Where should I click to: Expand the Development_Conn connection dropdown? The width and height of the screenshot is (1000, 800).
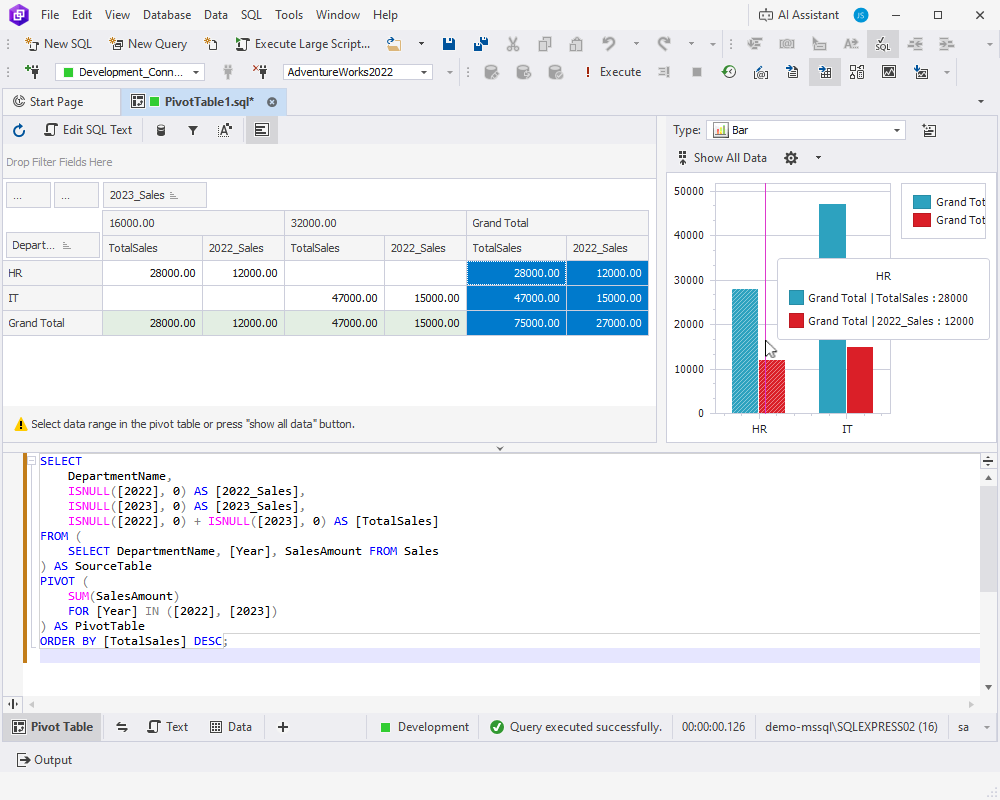[194, 72]
